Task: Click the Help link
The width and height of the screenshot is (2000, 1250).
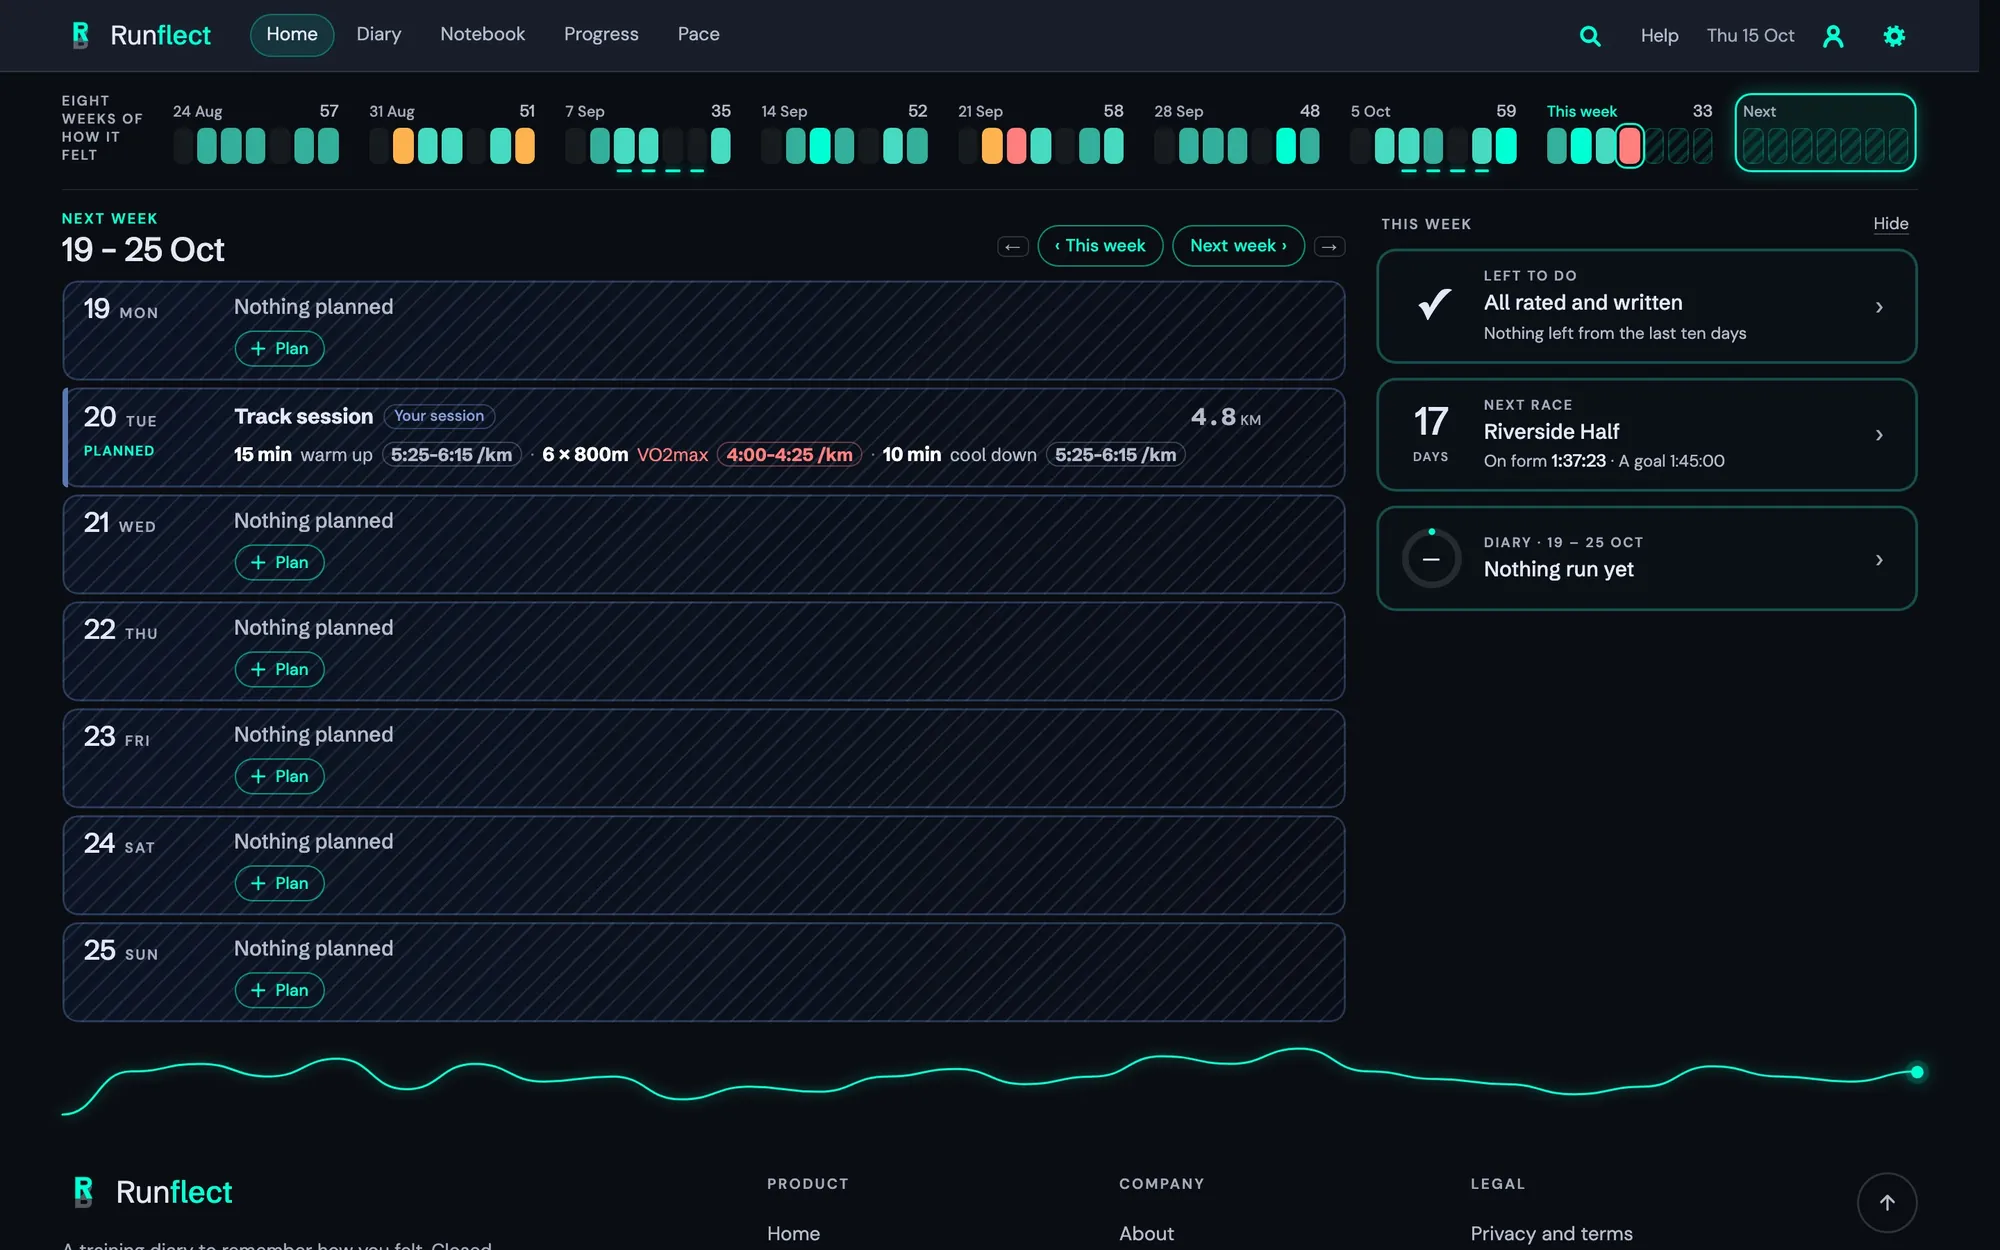Action: coord(1659,36)
